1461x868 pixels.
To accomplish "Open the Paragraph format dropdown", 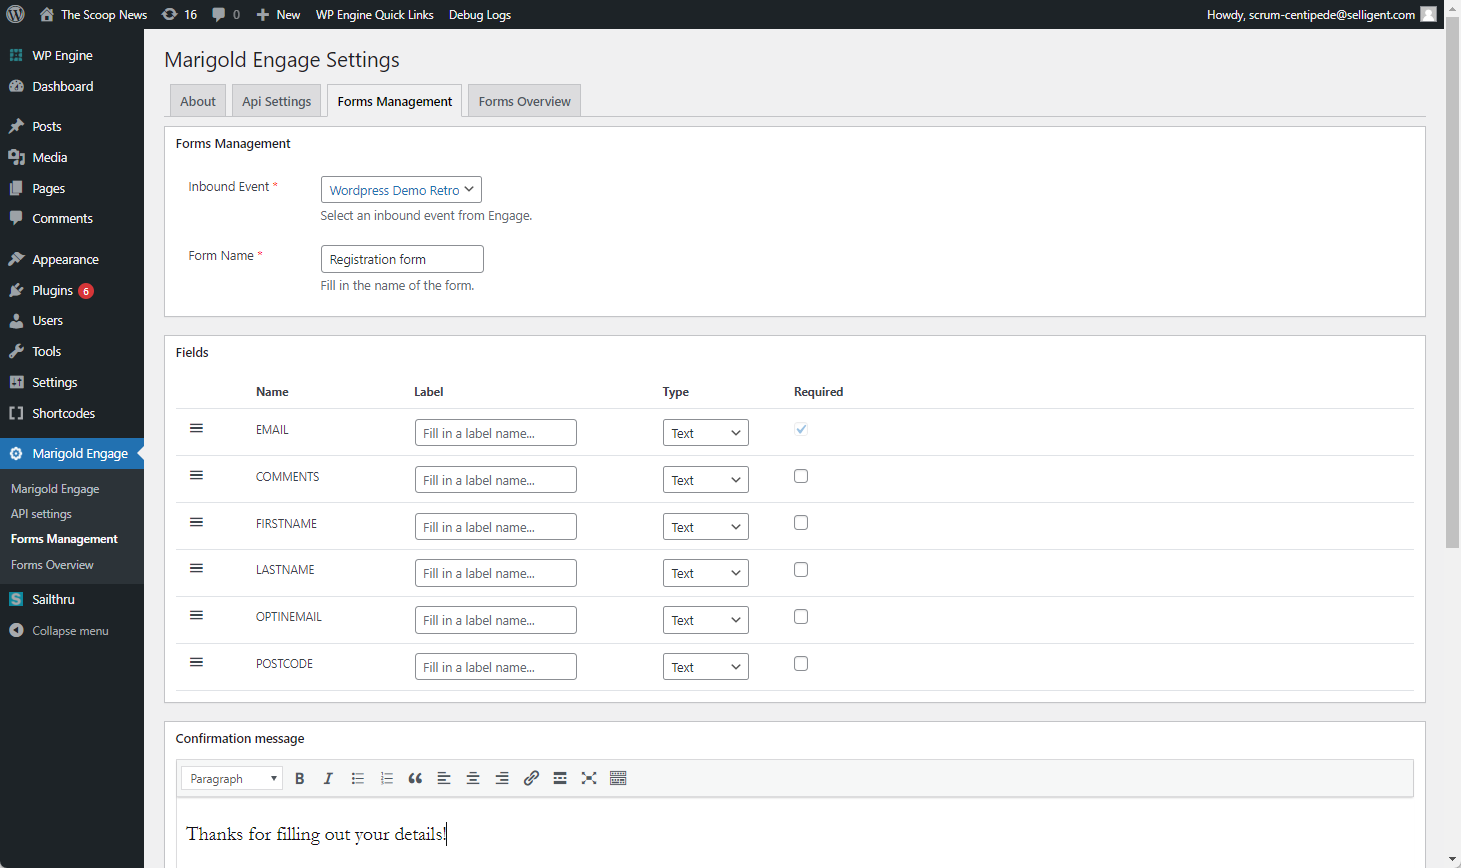I will point(232,778).
